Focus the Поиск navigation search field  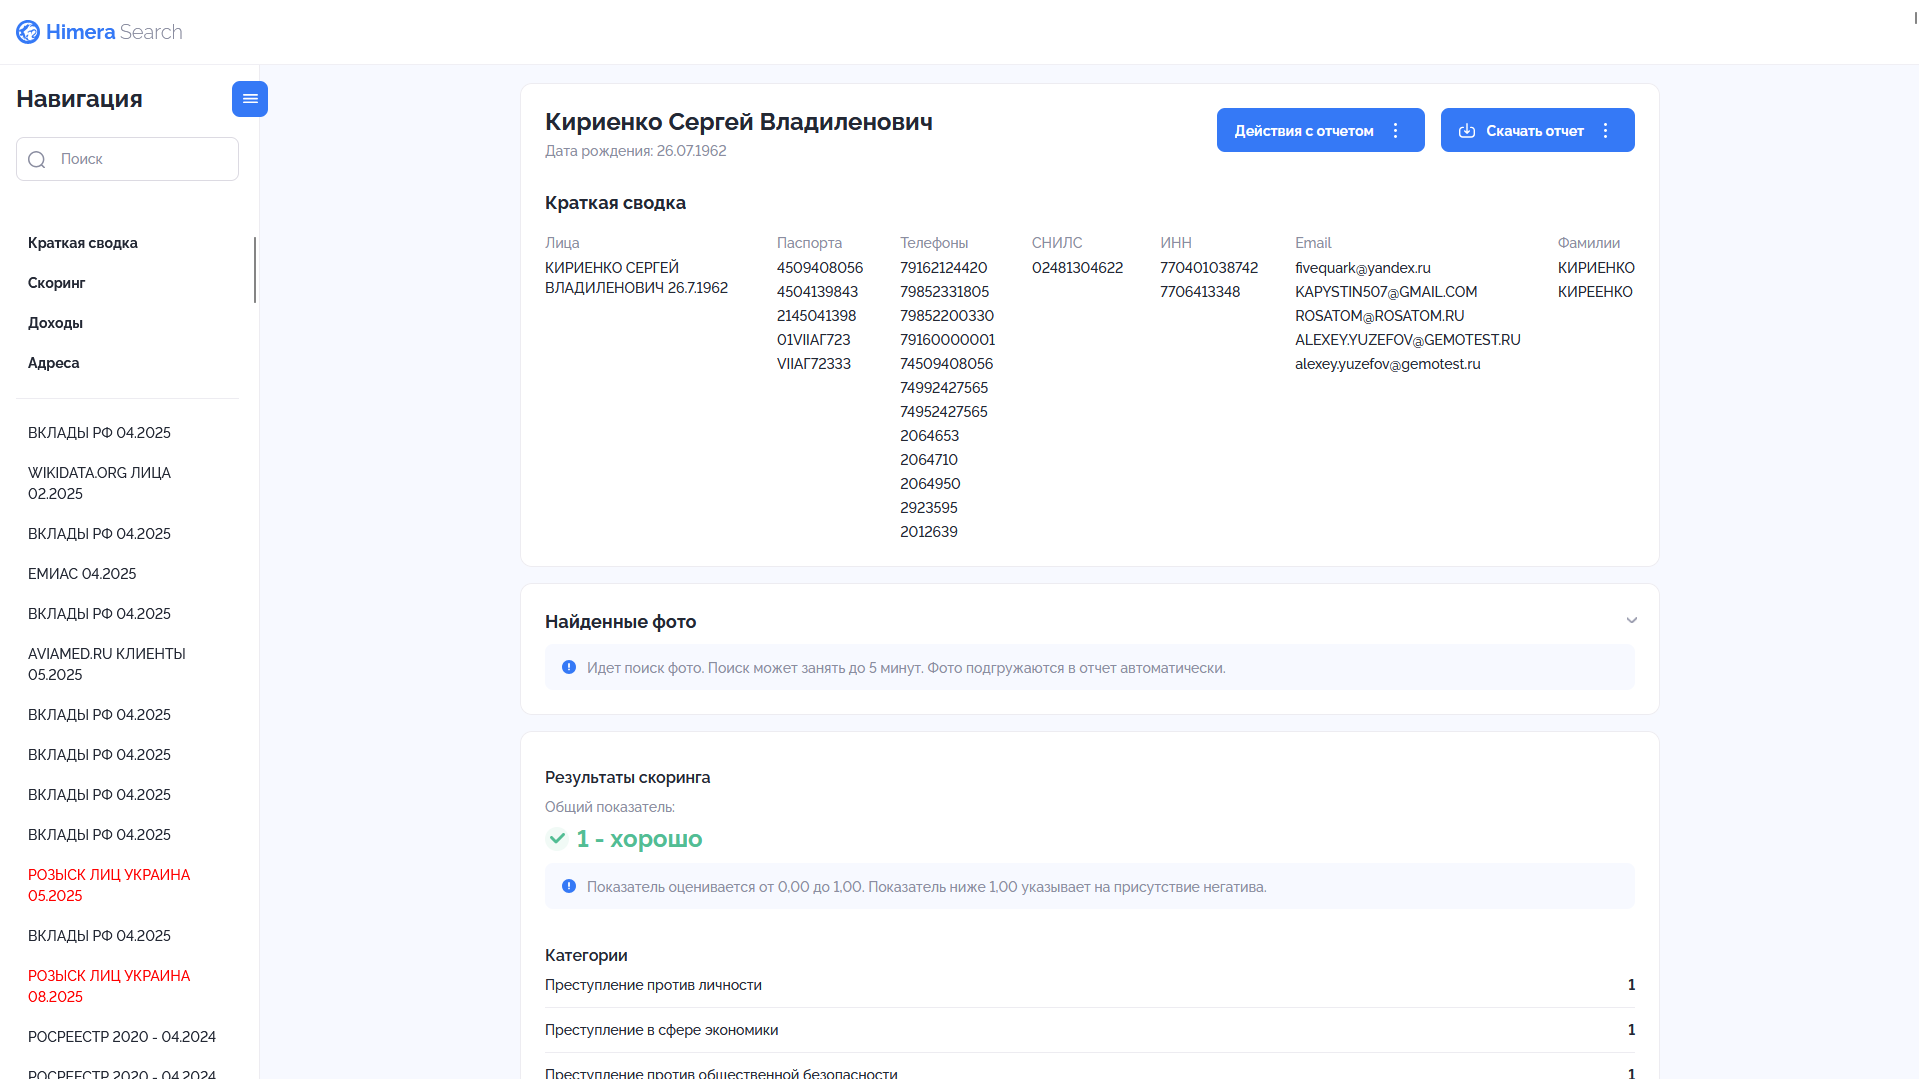[127, 159]
